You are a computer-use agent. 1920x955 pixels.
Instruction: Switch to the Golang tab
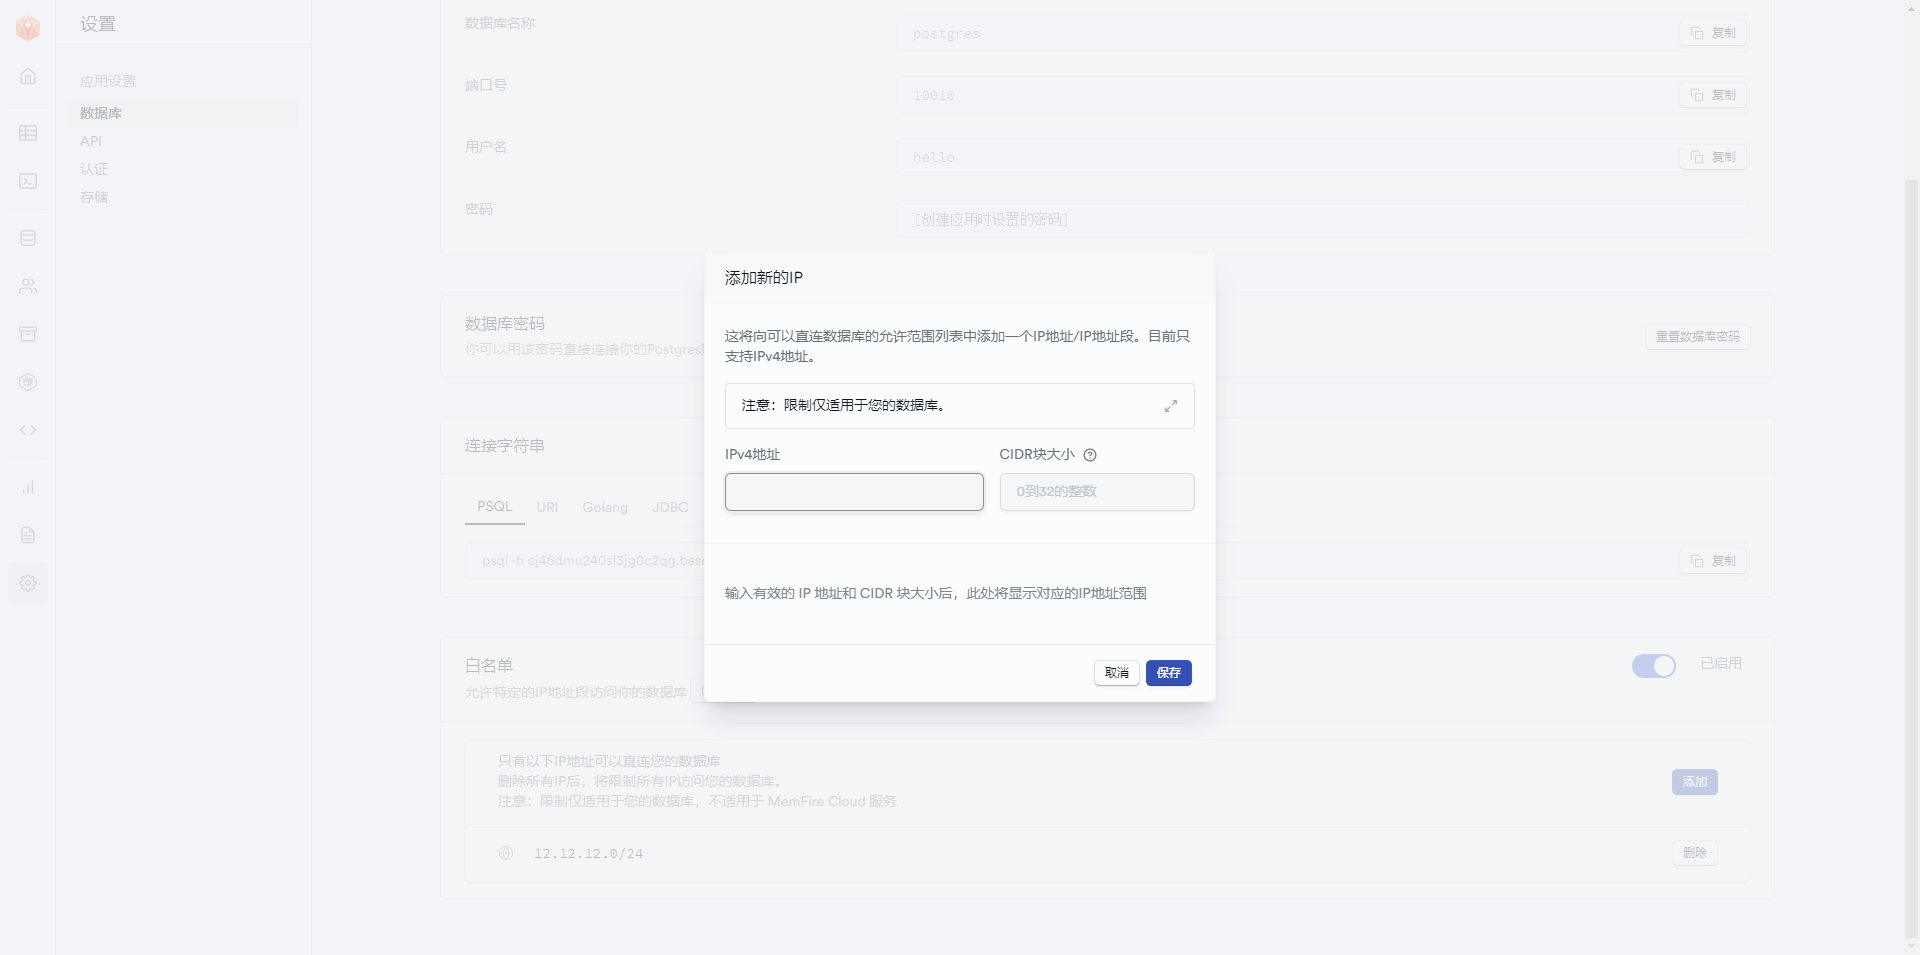605,507
